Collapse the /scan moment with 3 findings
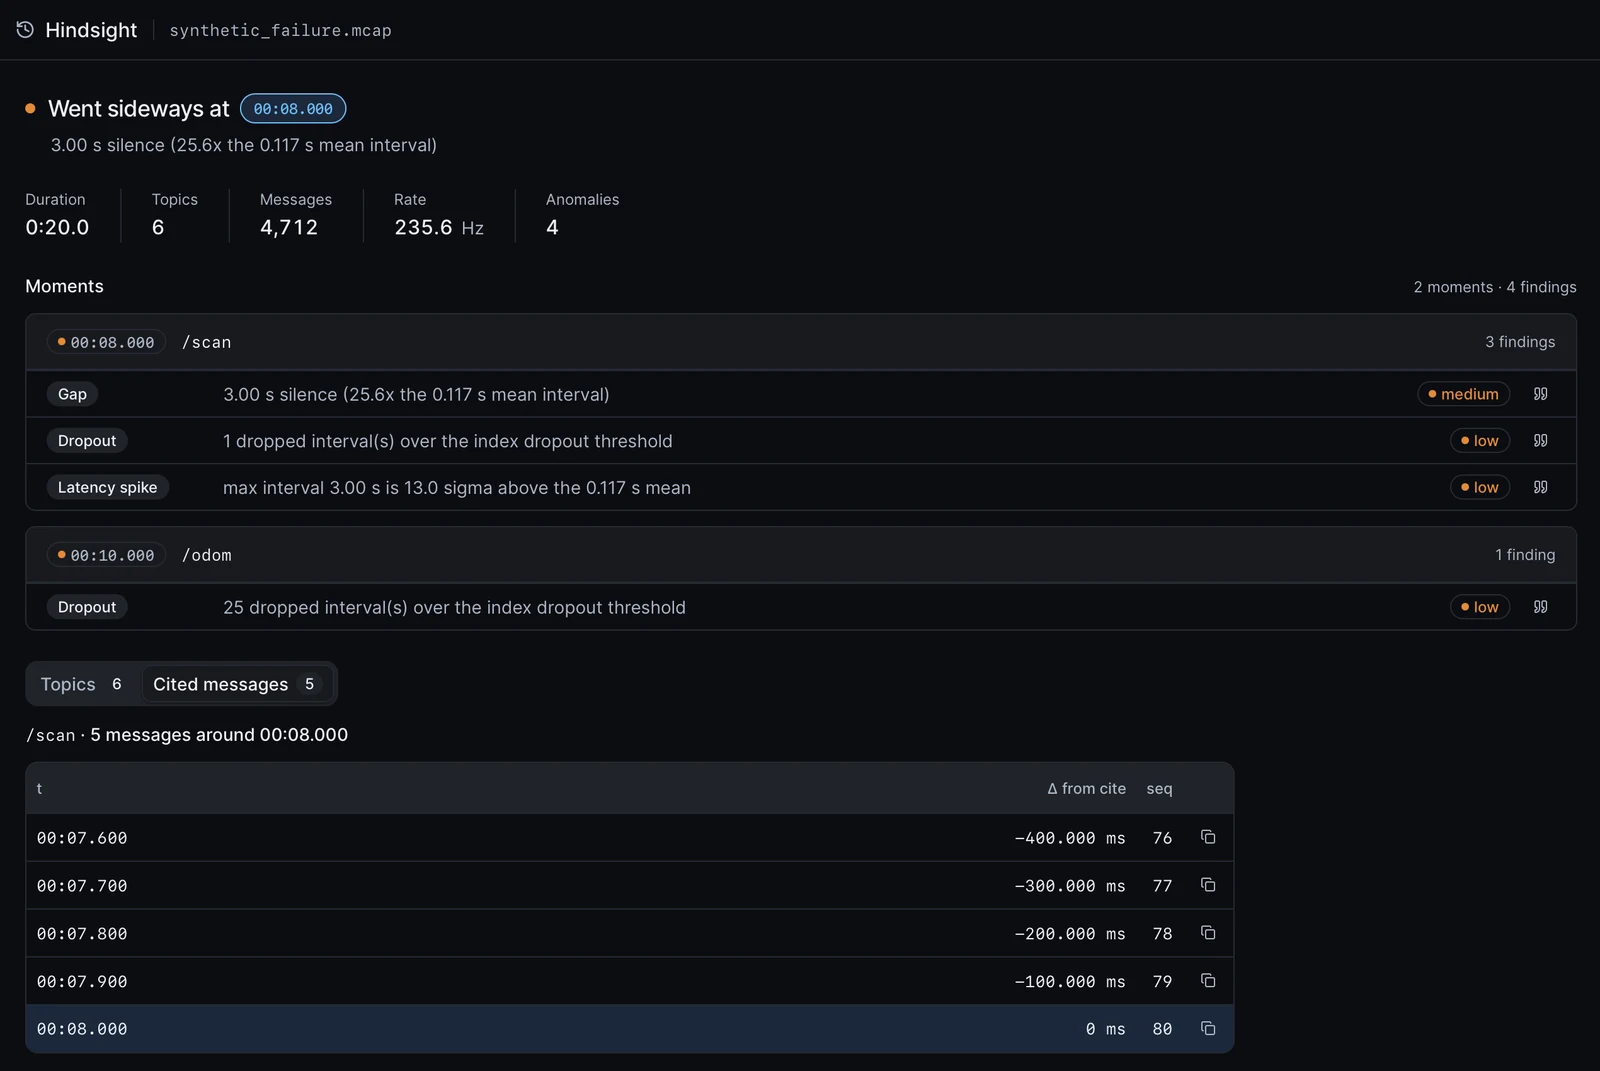This screenshot has height=1071, width=1600. pyautogui.click(x=801, y=342)
